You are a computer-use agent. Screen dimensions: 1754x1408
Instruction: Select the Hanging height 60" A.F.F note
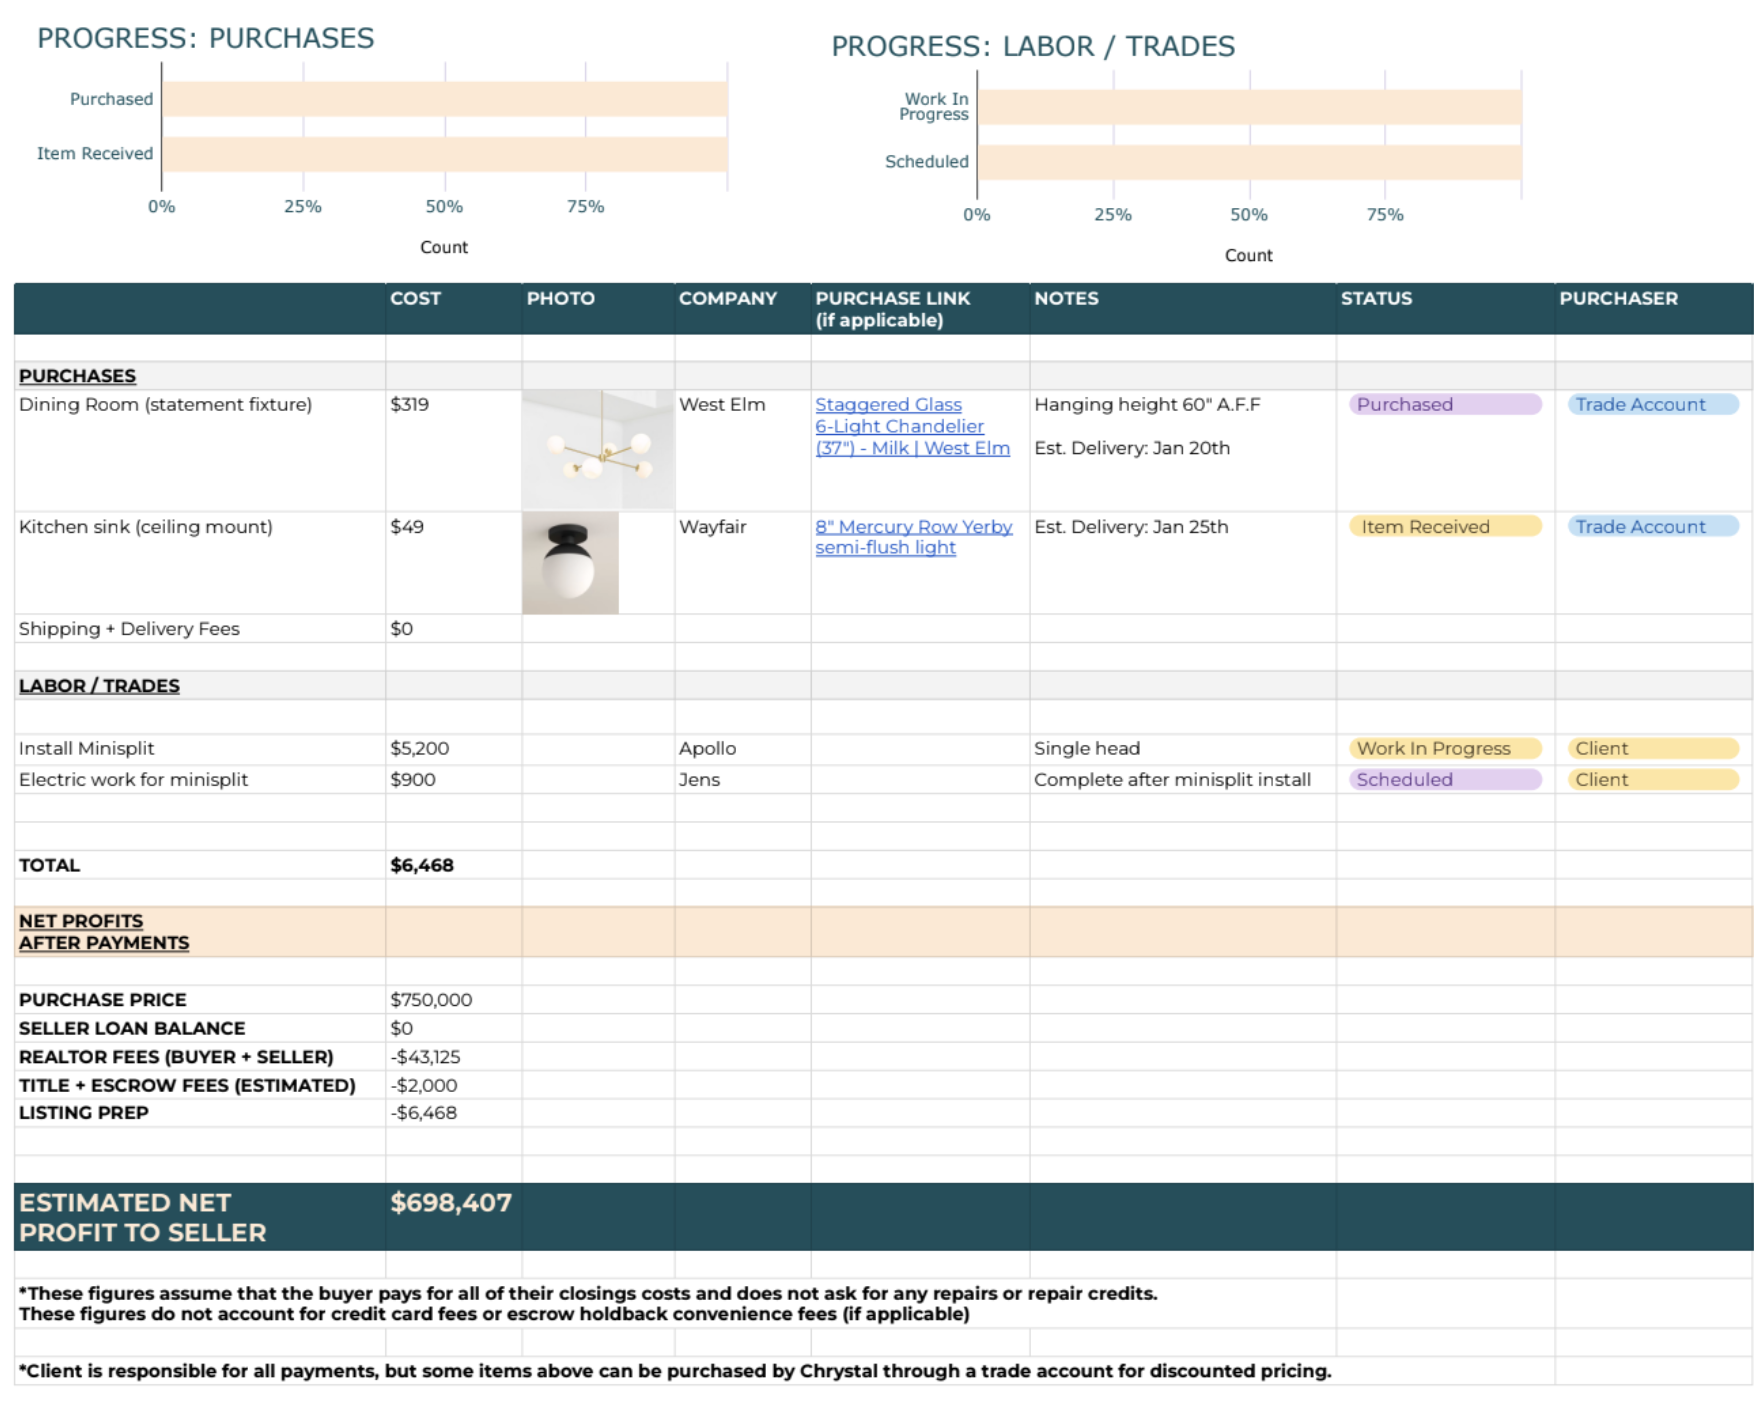(x=1147, y=404)
